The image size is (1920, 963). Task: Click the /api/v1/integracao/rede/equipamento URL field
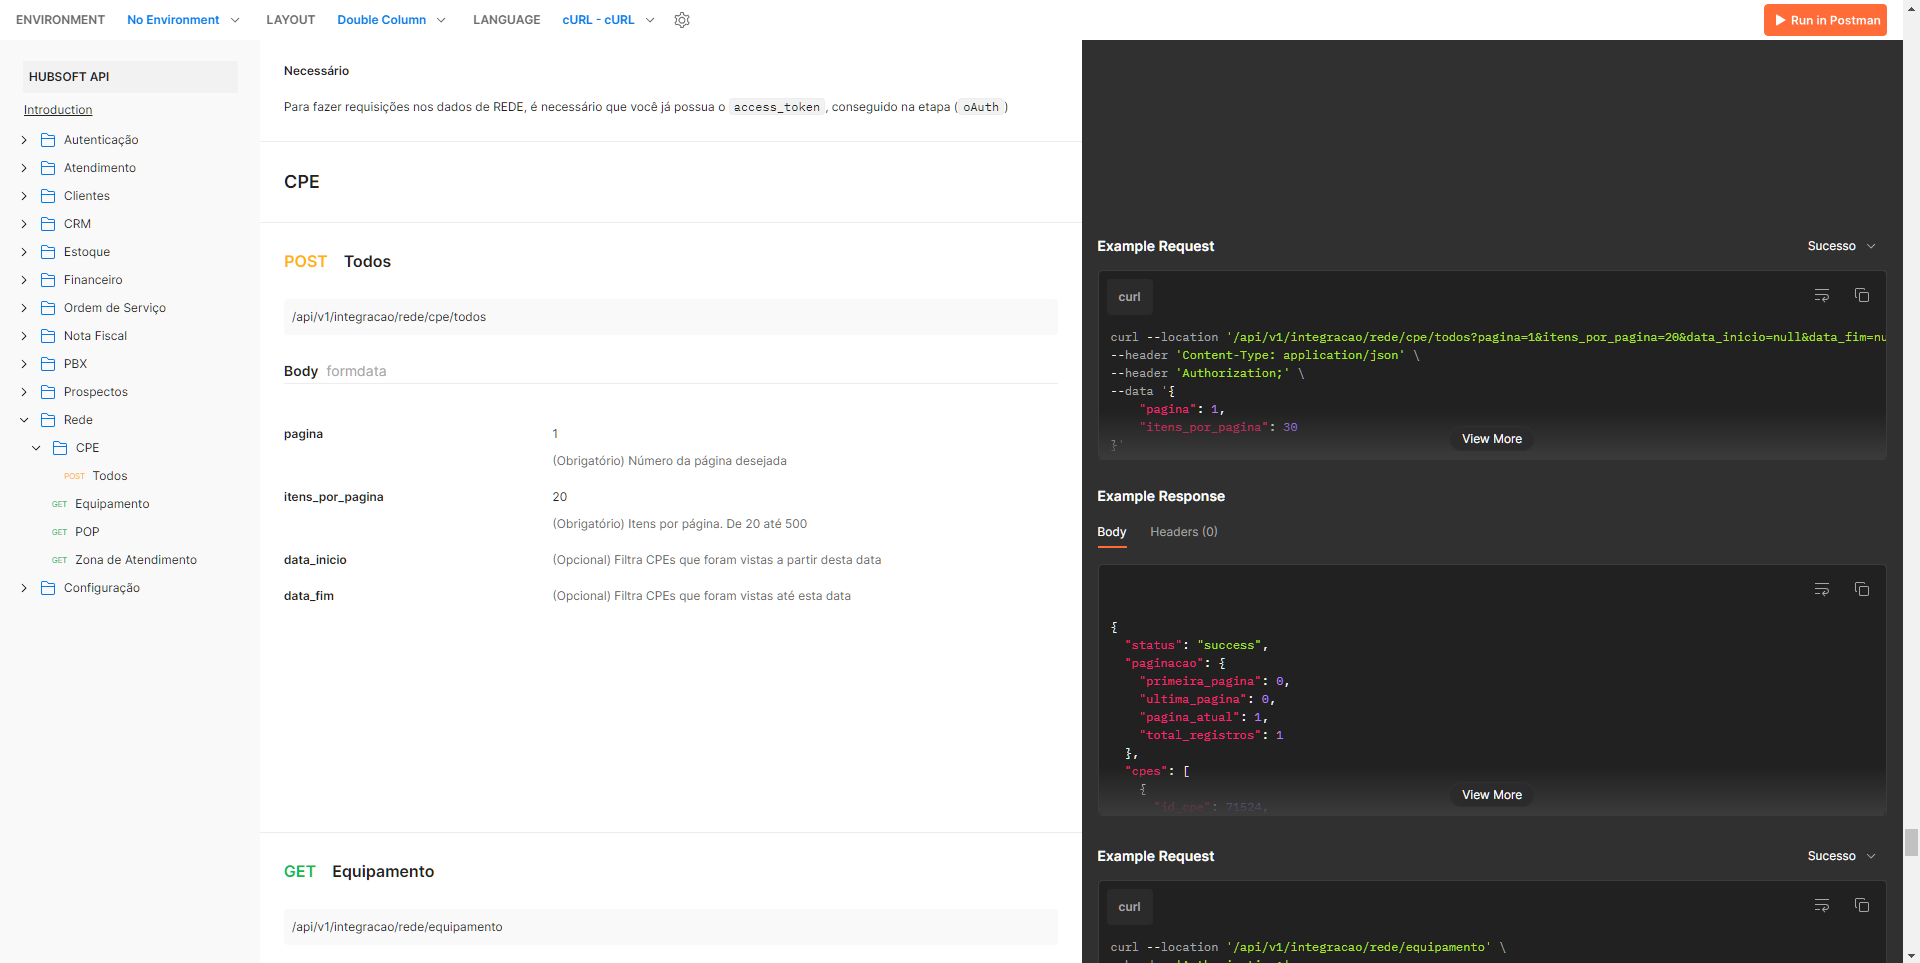click(x=671, y=927)
